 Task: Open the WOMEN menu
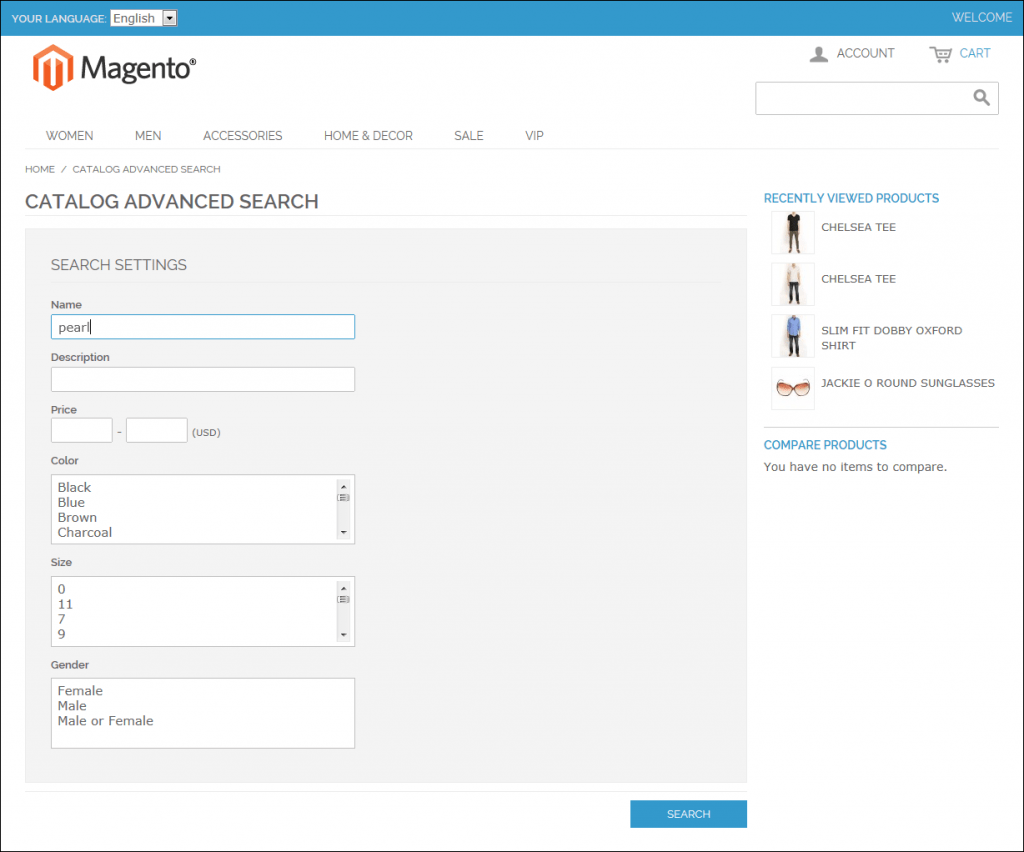[69, 135]
